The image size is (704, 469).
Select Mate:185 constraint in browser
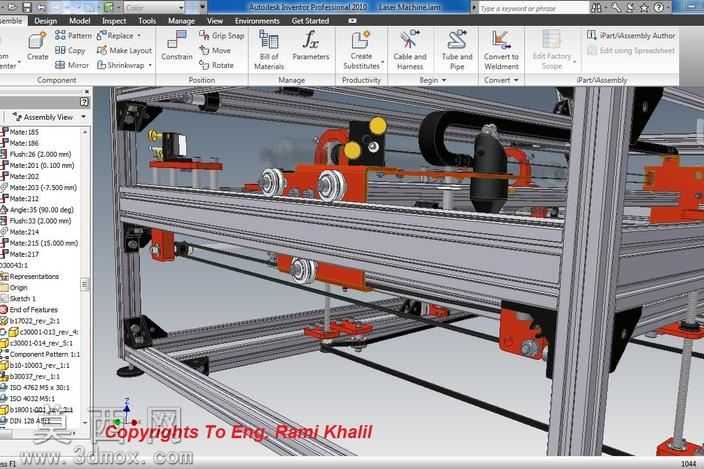click(20, 132)
